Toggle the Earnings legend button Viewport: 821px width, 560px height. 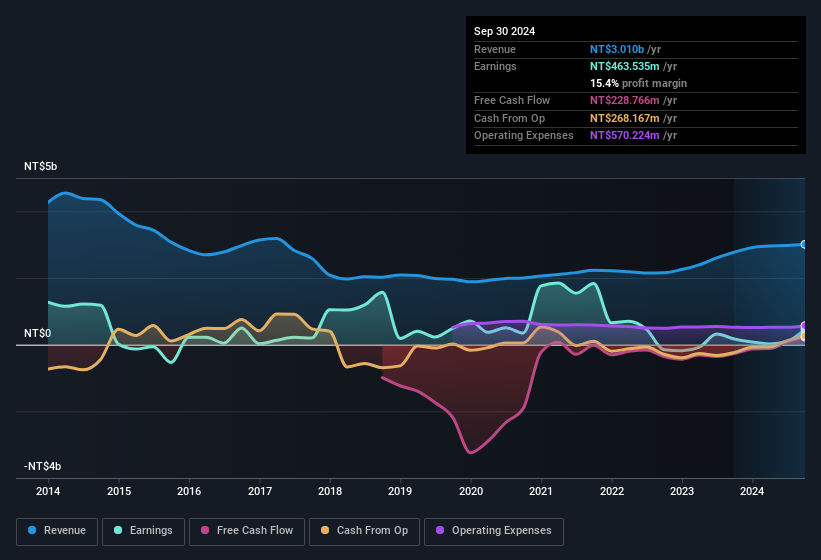143,531
